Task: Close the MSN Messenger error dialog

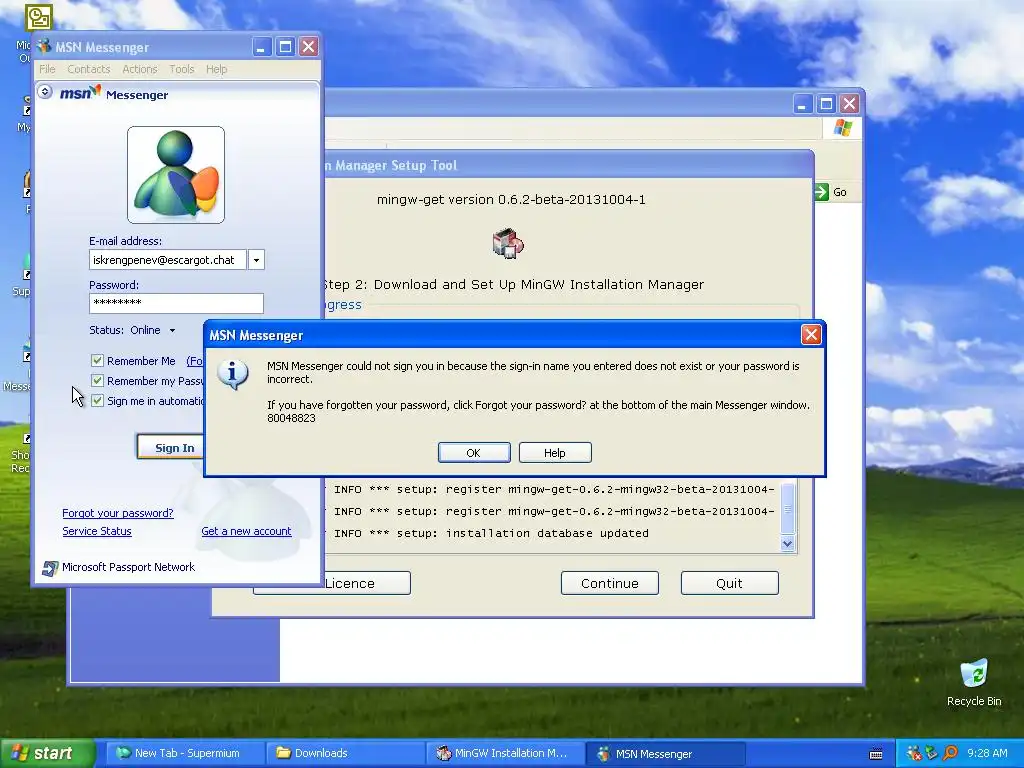Action: [x=810, y=335]
